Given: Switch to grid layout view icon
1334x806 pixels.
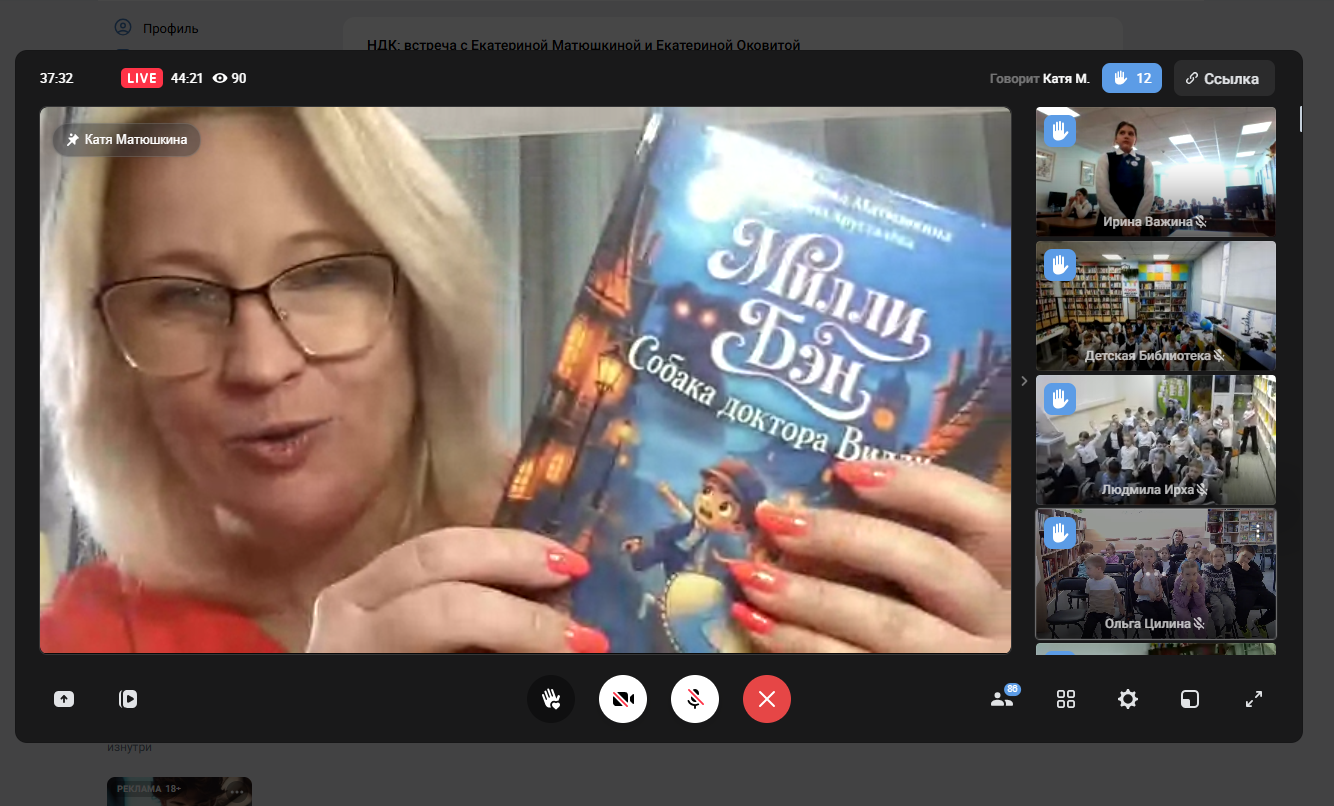Looking at the screenshot, I should point(1066,699).
